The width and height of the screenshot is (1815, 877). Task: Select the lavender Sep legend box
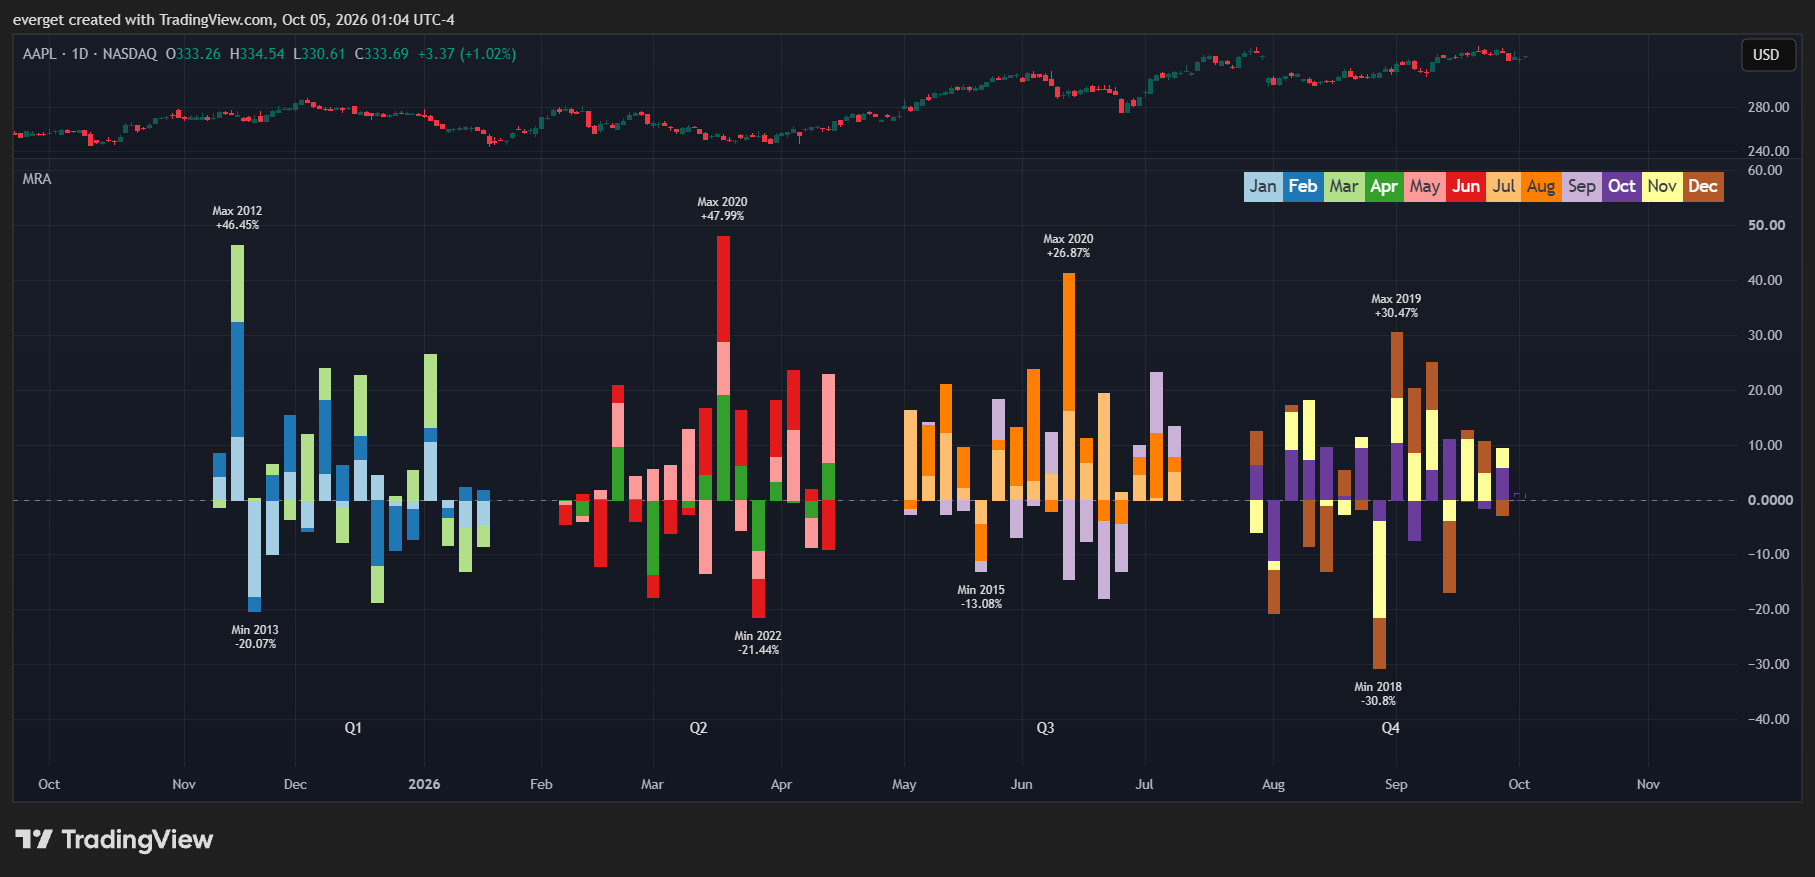[x=1581, y=186]
